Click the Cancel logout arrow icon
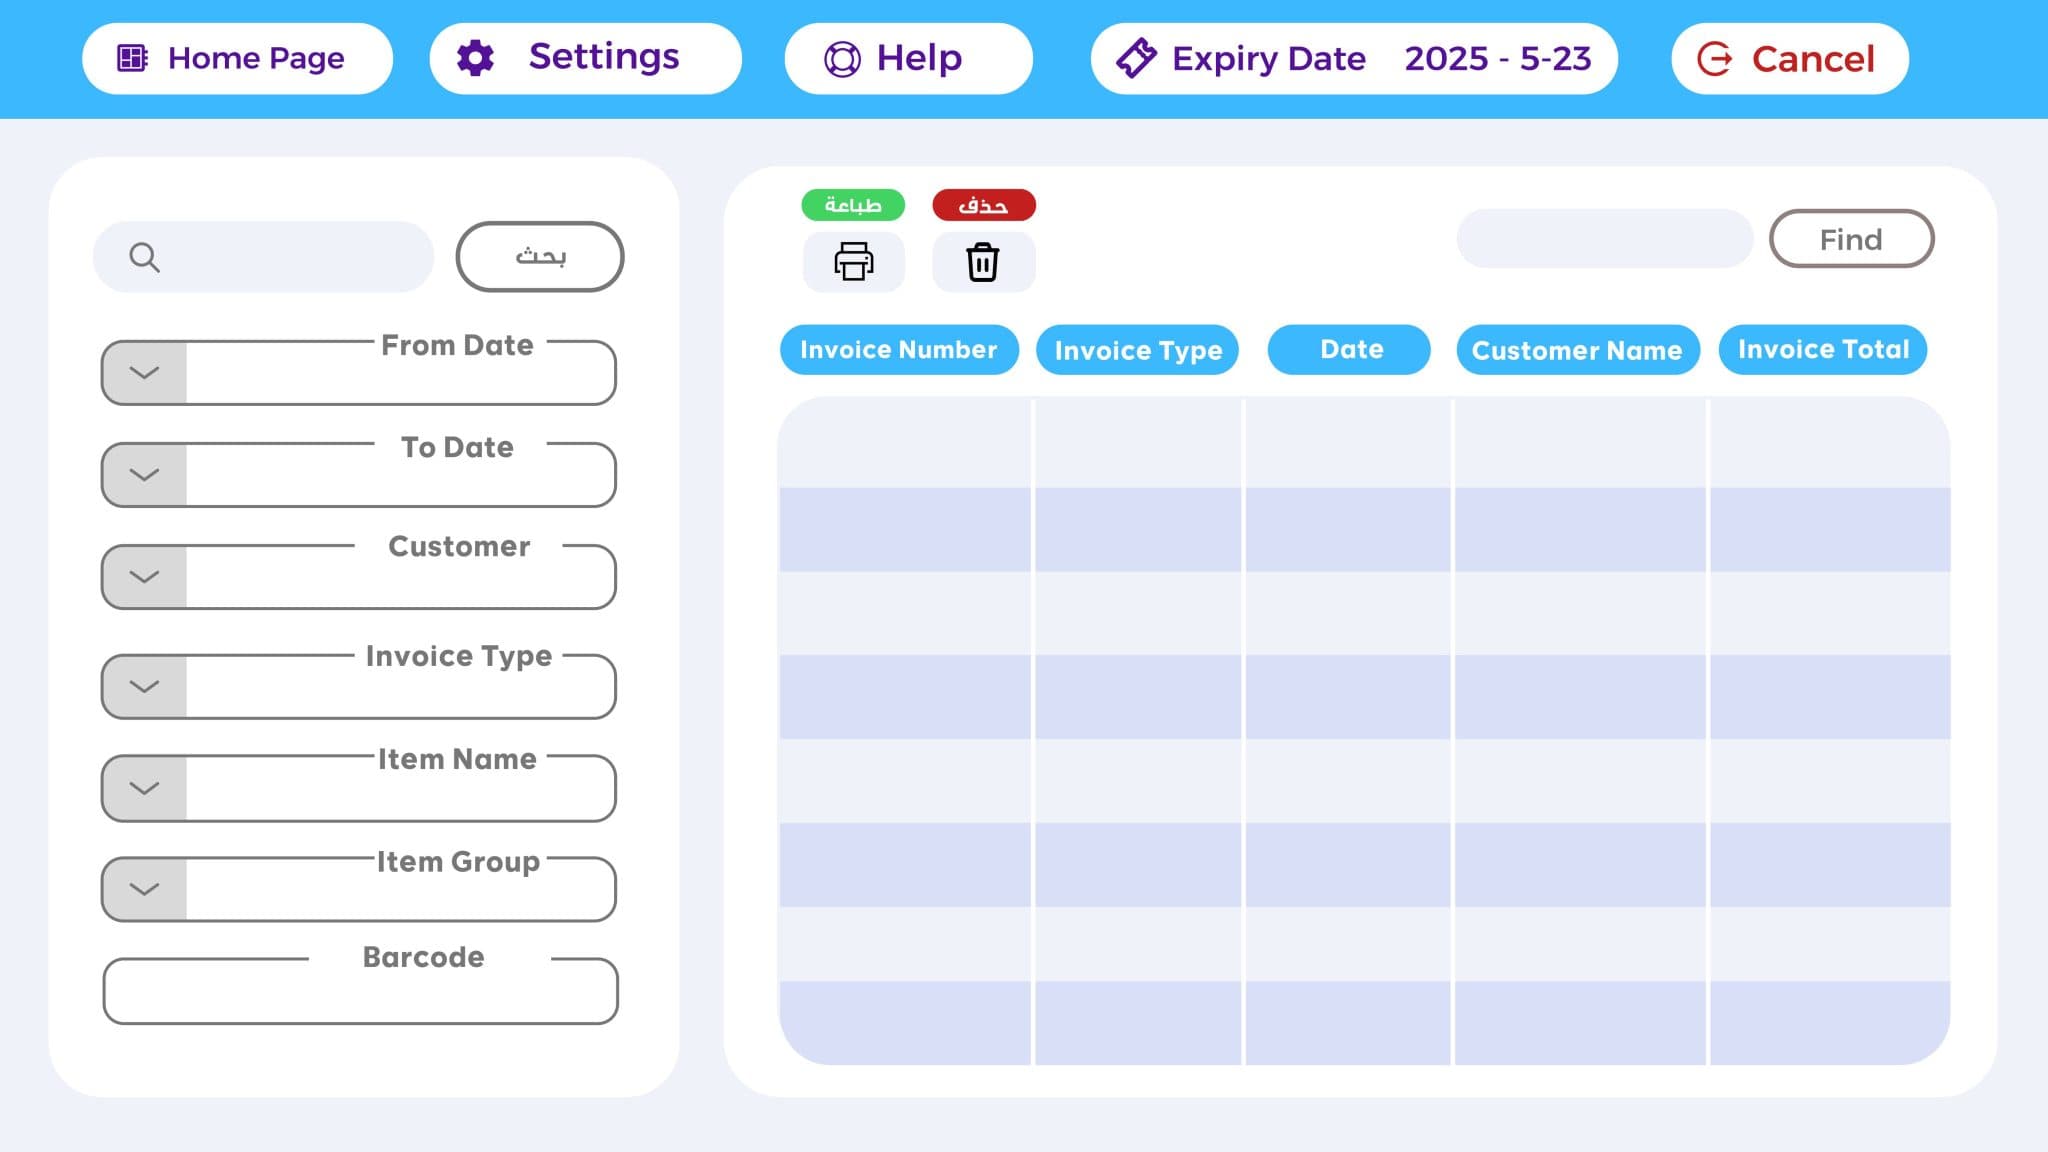The height and width of the screenshot is (1152, 2048). [1715, 59]
